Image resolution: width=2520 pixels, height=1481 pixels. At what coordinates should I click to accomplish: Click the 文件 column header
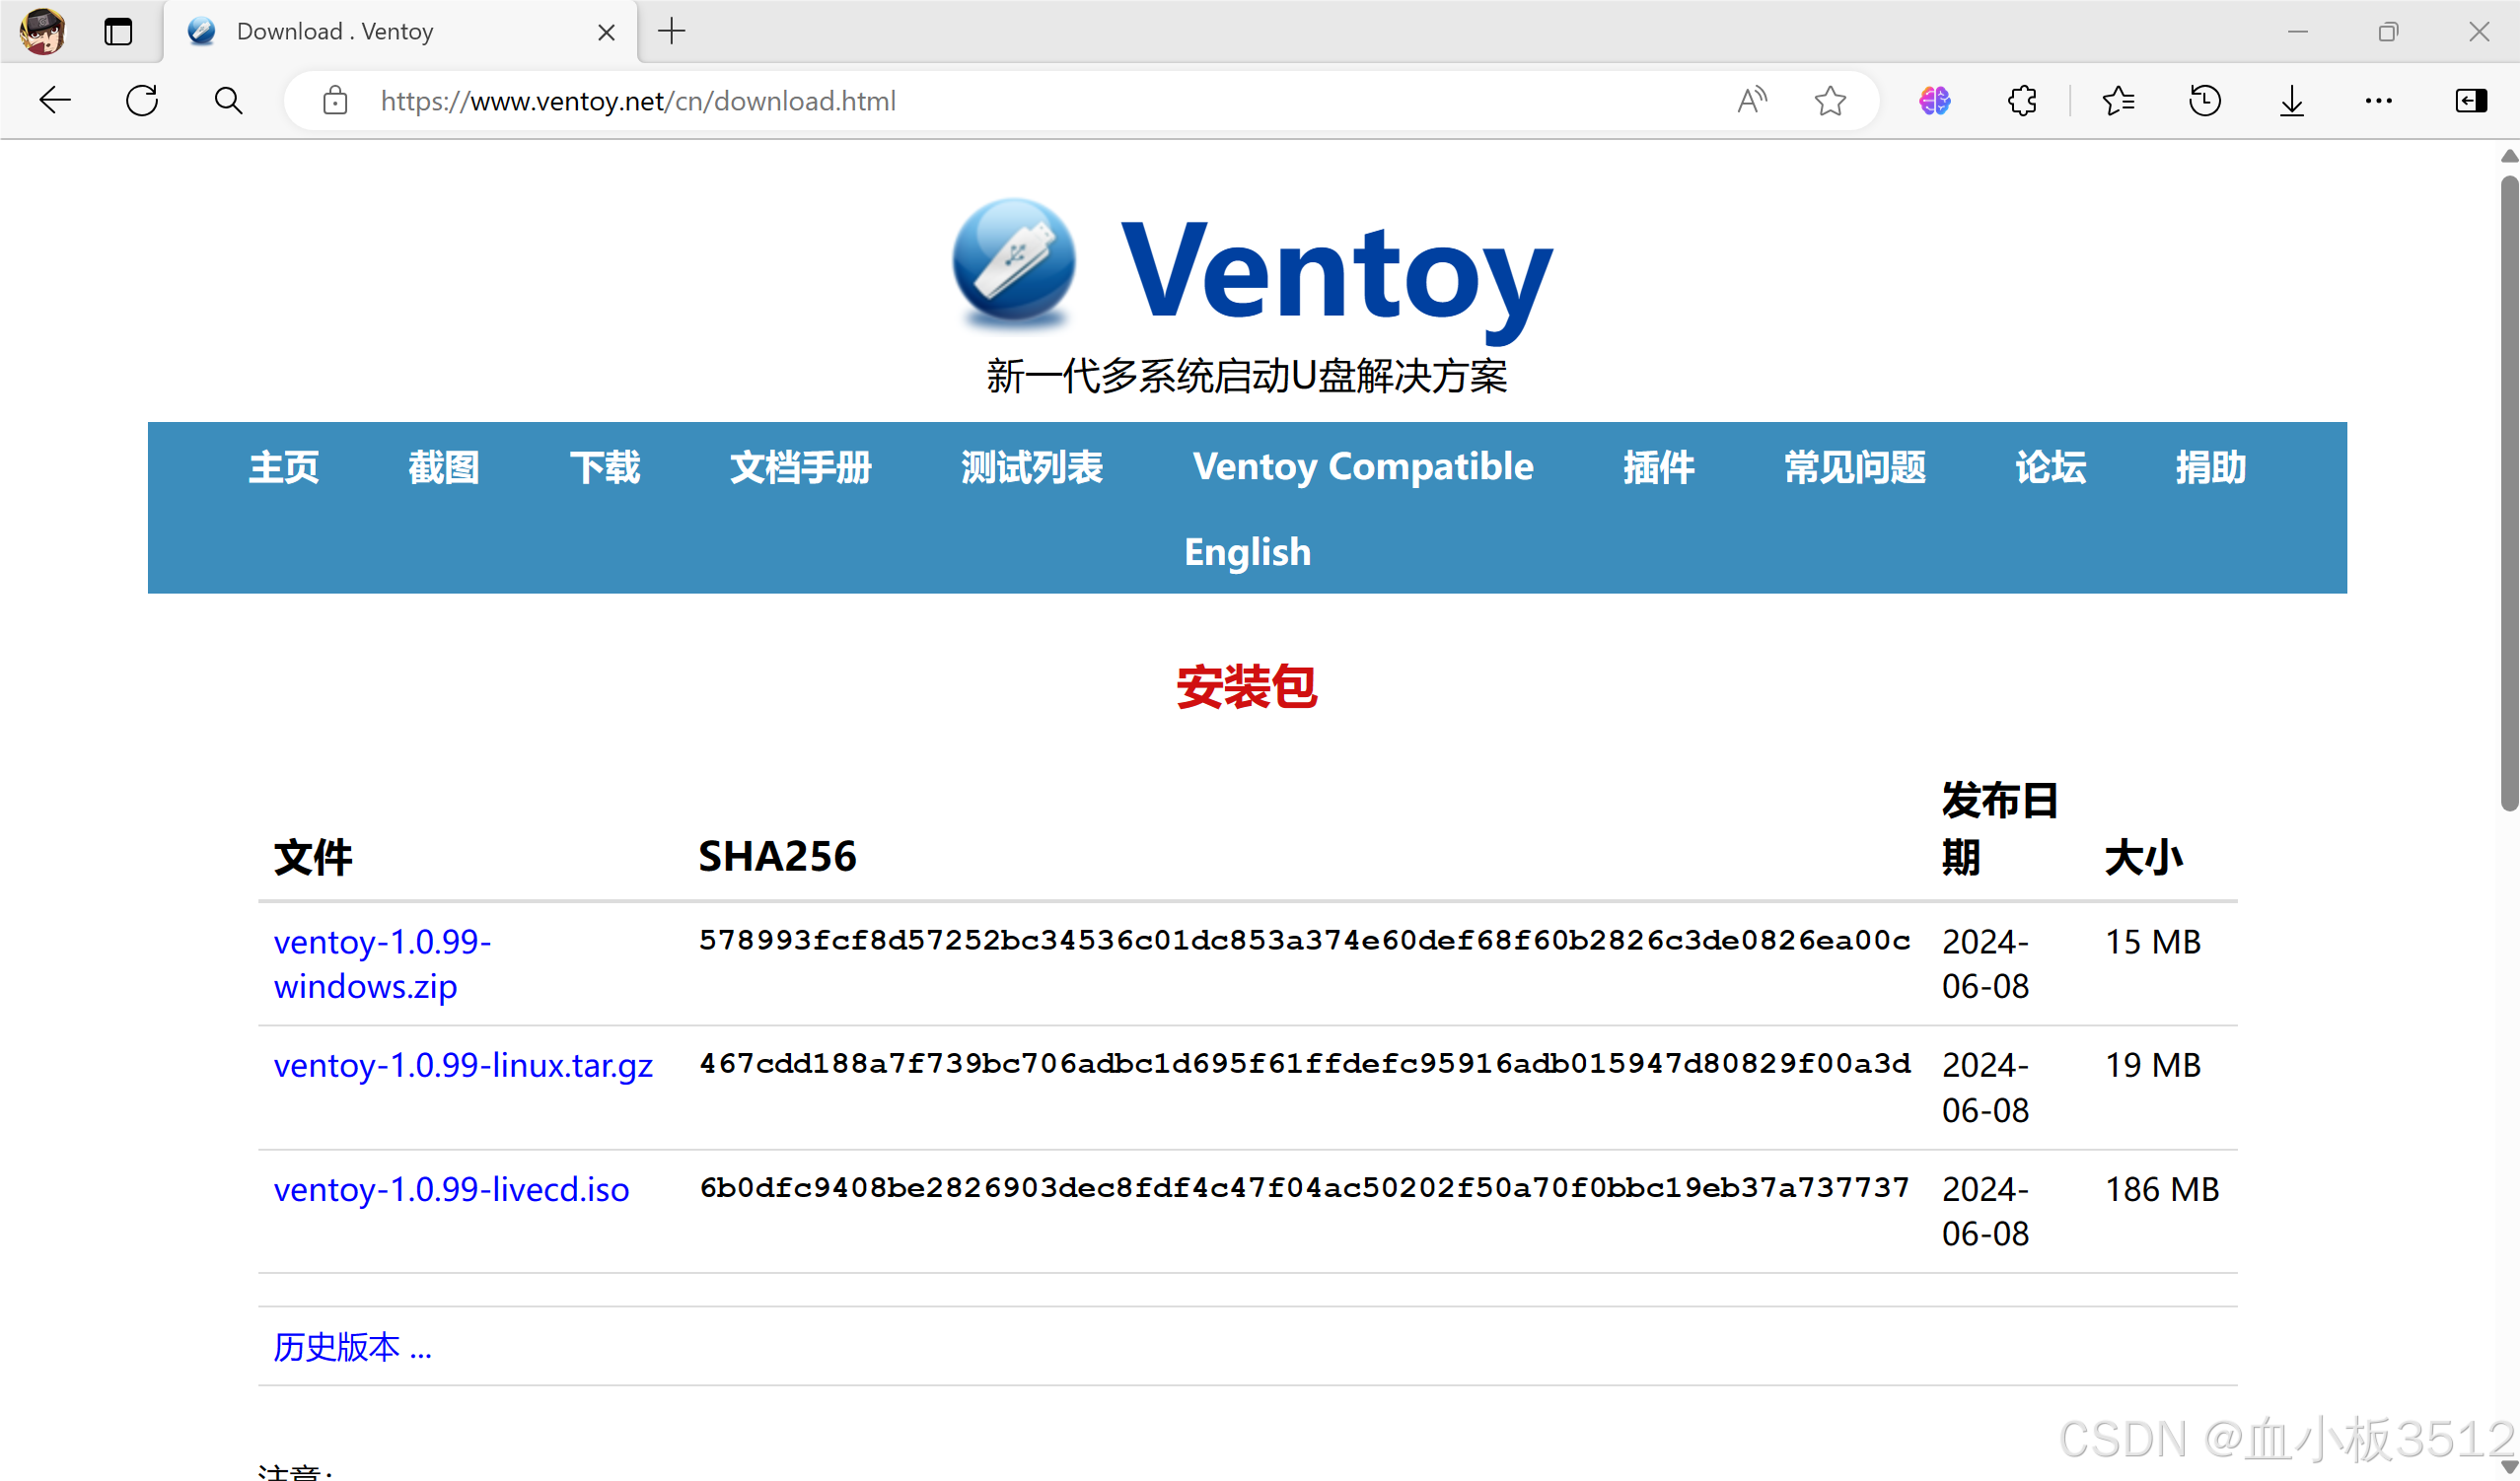[x=313, y=857]
